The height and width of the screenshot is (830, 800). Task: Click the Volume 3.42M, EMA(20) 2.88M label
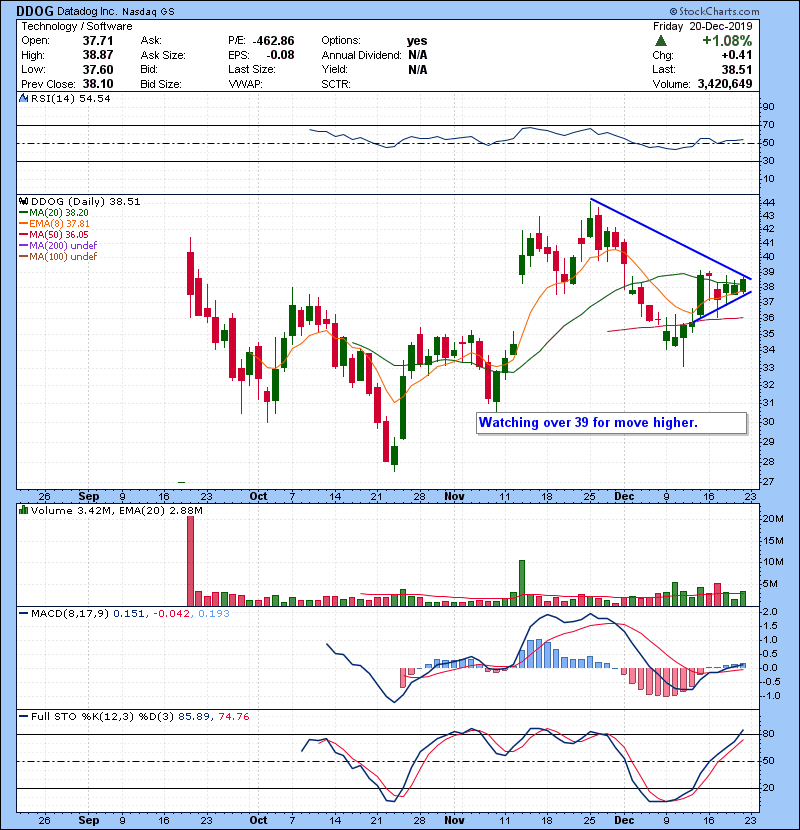point(116,510)
